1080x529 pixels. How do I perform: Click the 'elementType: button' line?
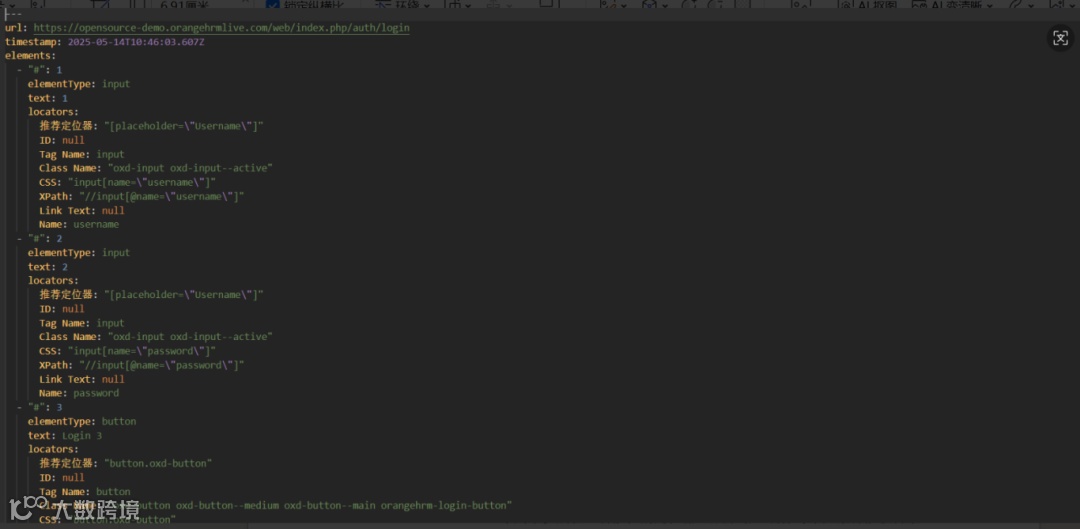[x=82, y=422]
